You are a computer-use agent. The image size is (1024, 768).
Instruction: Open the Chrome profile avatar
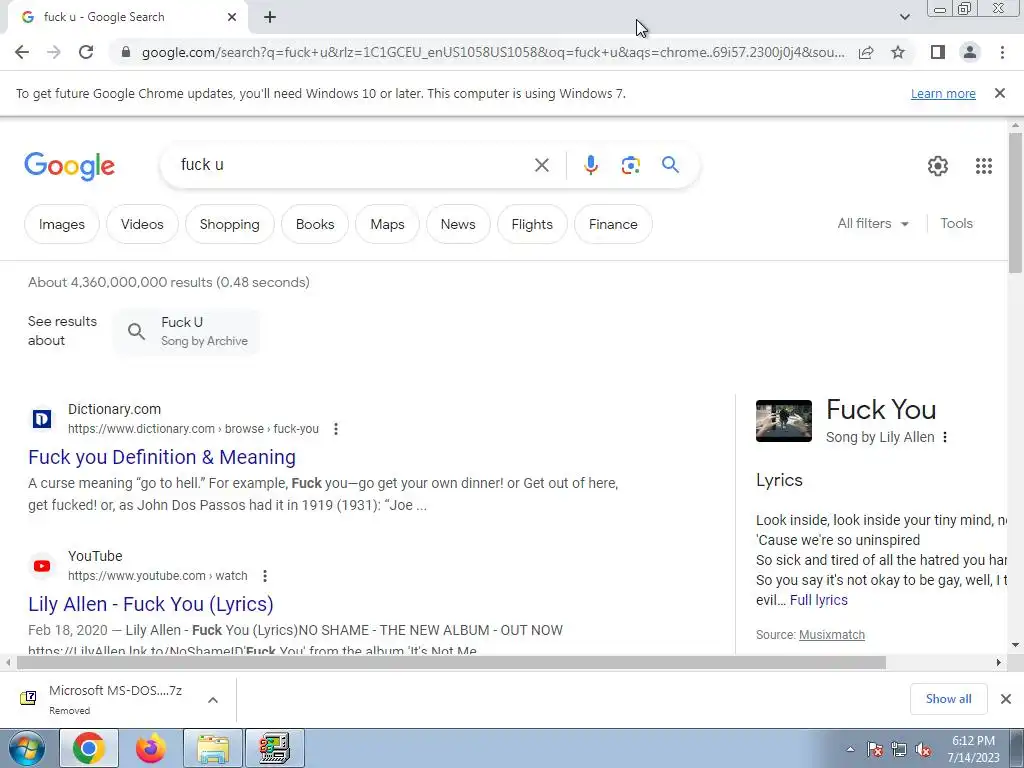point(970,52)
